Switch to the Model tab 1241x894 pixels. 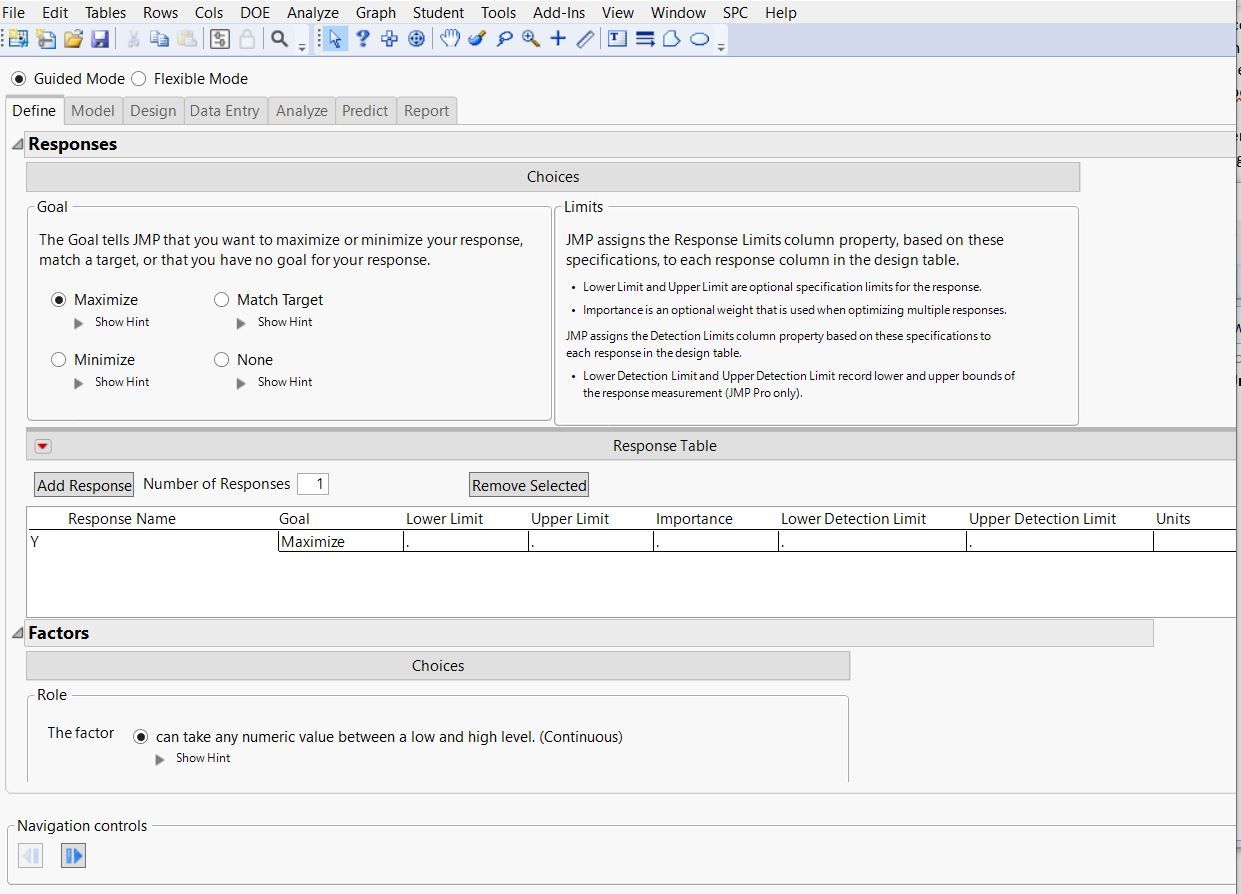point(93,111)
